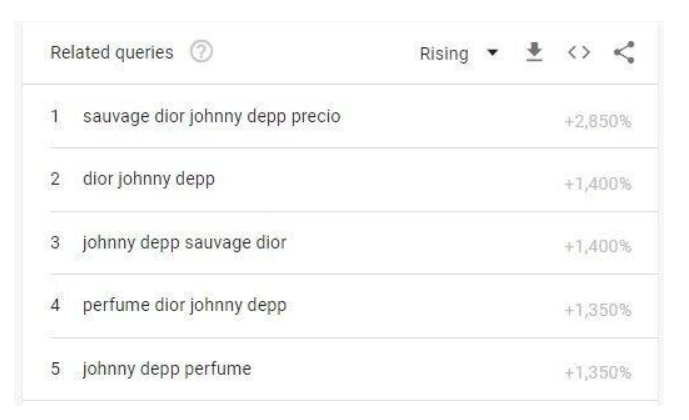Screen dimensions: 689x420
Task: Click the +1,350% value for query 5
Action: pos(606,370)
